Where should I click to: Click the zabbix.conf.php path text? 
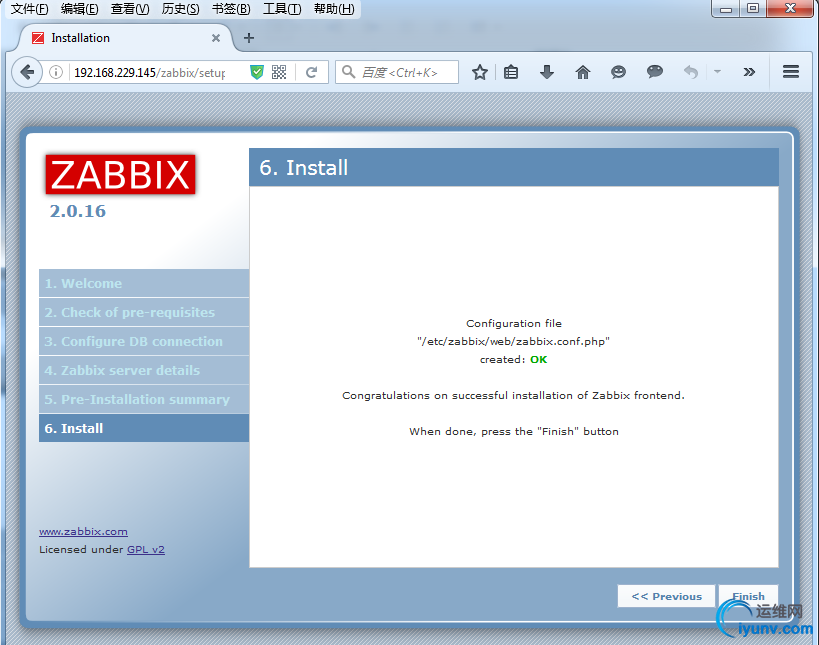point(513,342)
